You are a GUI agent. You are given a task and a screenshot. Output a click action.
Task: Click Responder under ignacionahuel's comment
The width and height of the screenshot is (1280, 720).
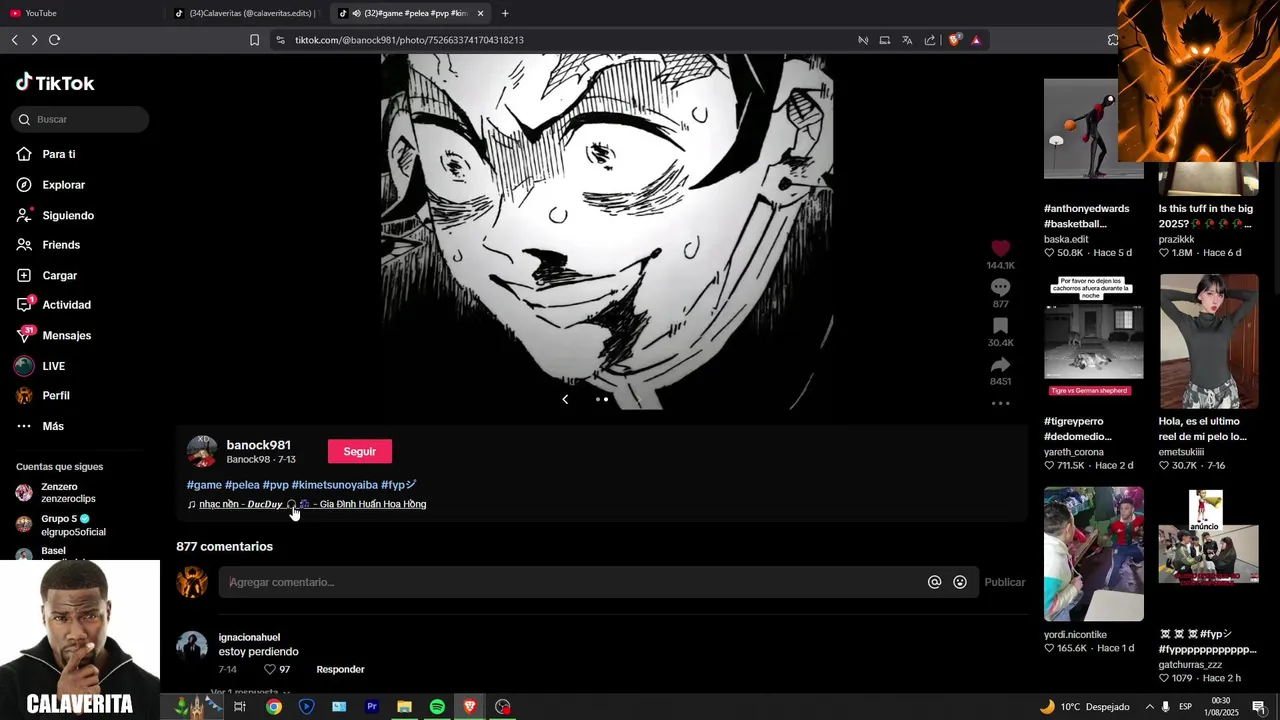click(x=340, y=669)
